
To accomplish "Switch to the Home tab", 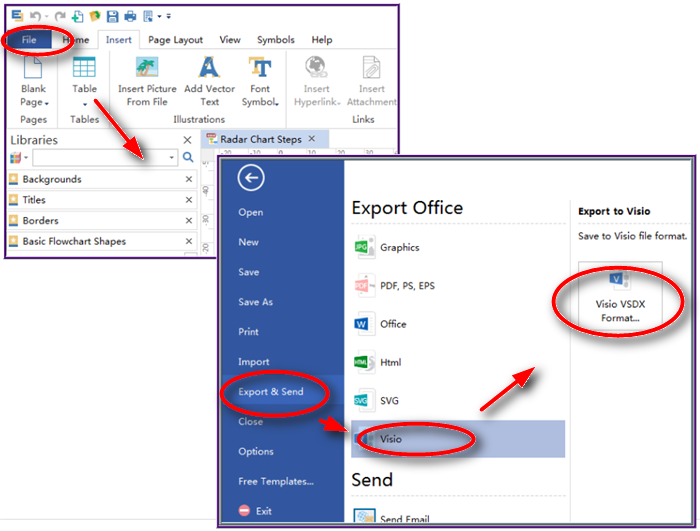I will (76, 40).
